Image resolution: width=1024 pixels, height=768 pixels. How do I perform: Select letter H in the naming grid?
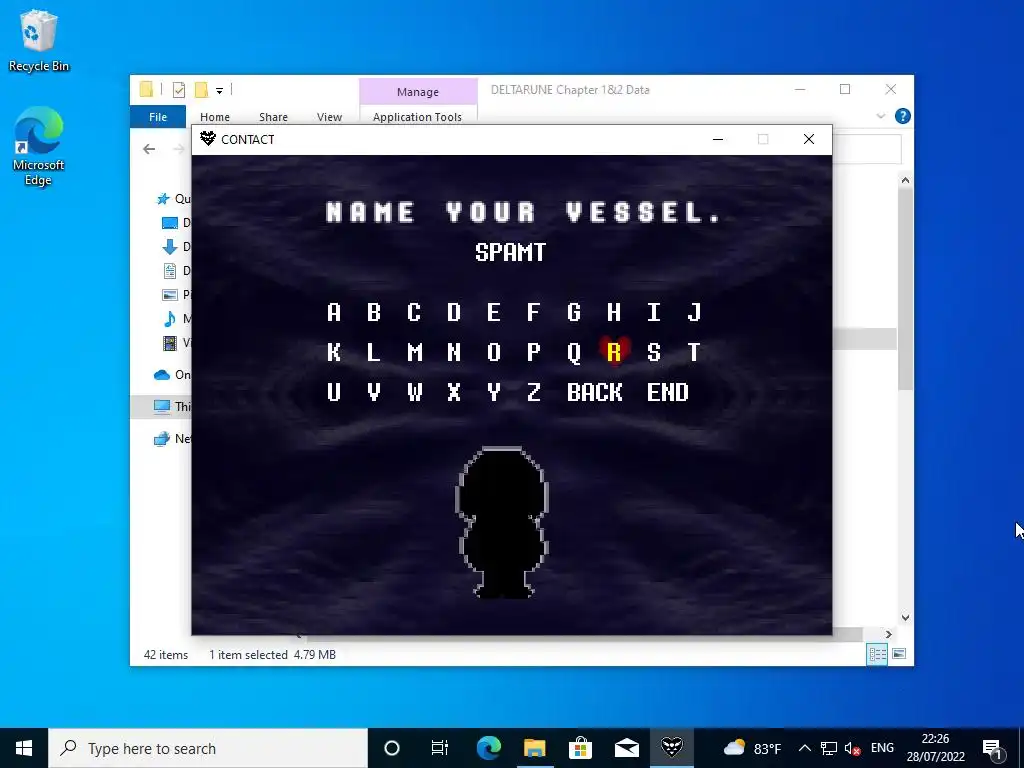point(613,312)
